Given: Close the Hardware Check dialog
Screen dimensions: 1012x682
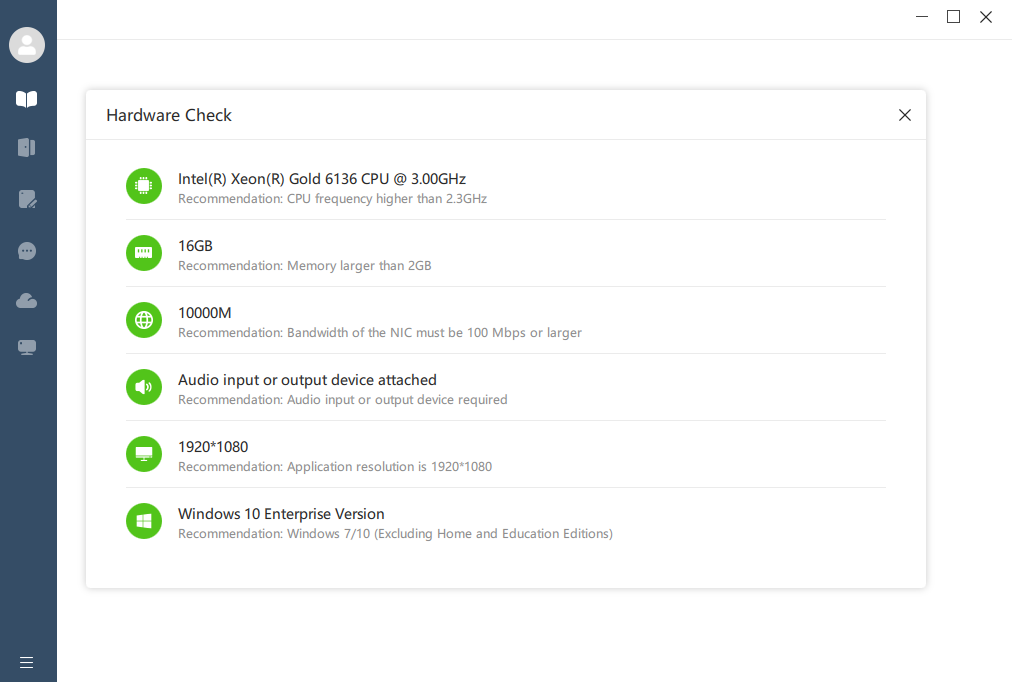Looking at the screenshot, I should pos(905,115).
